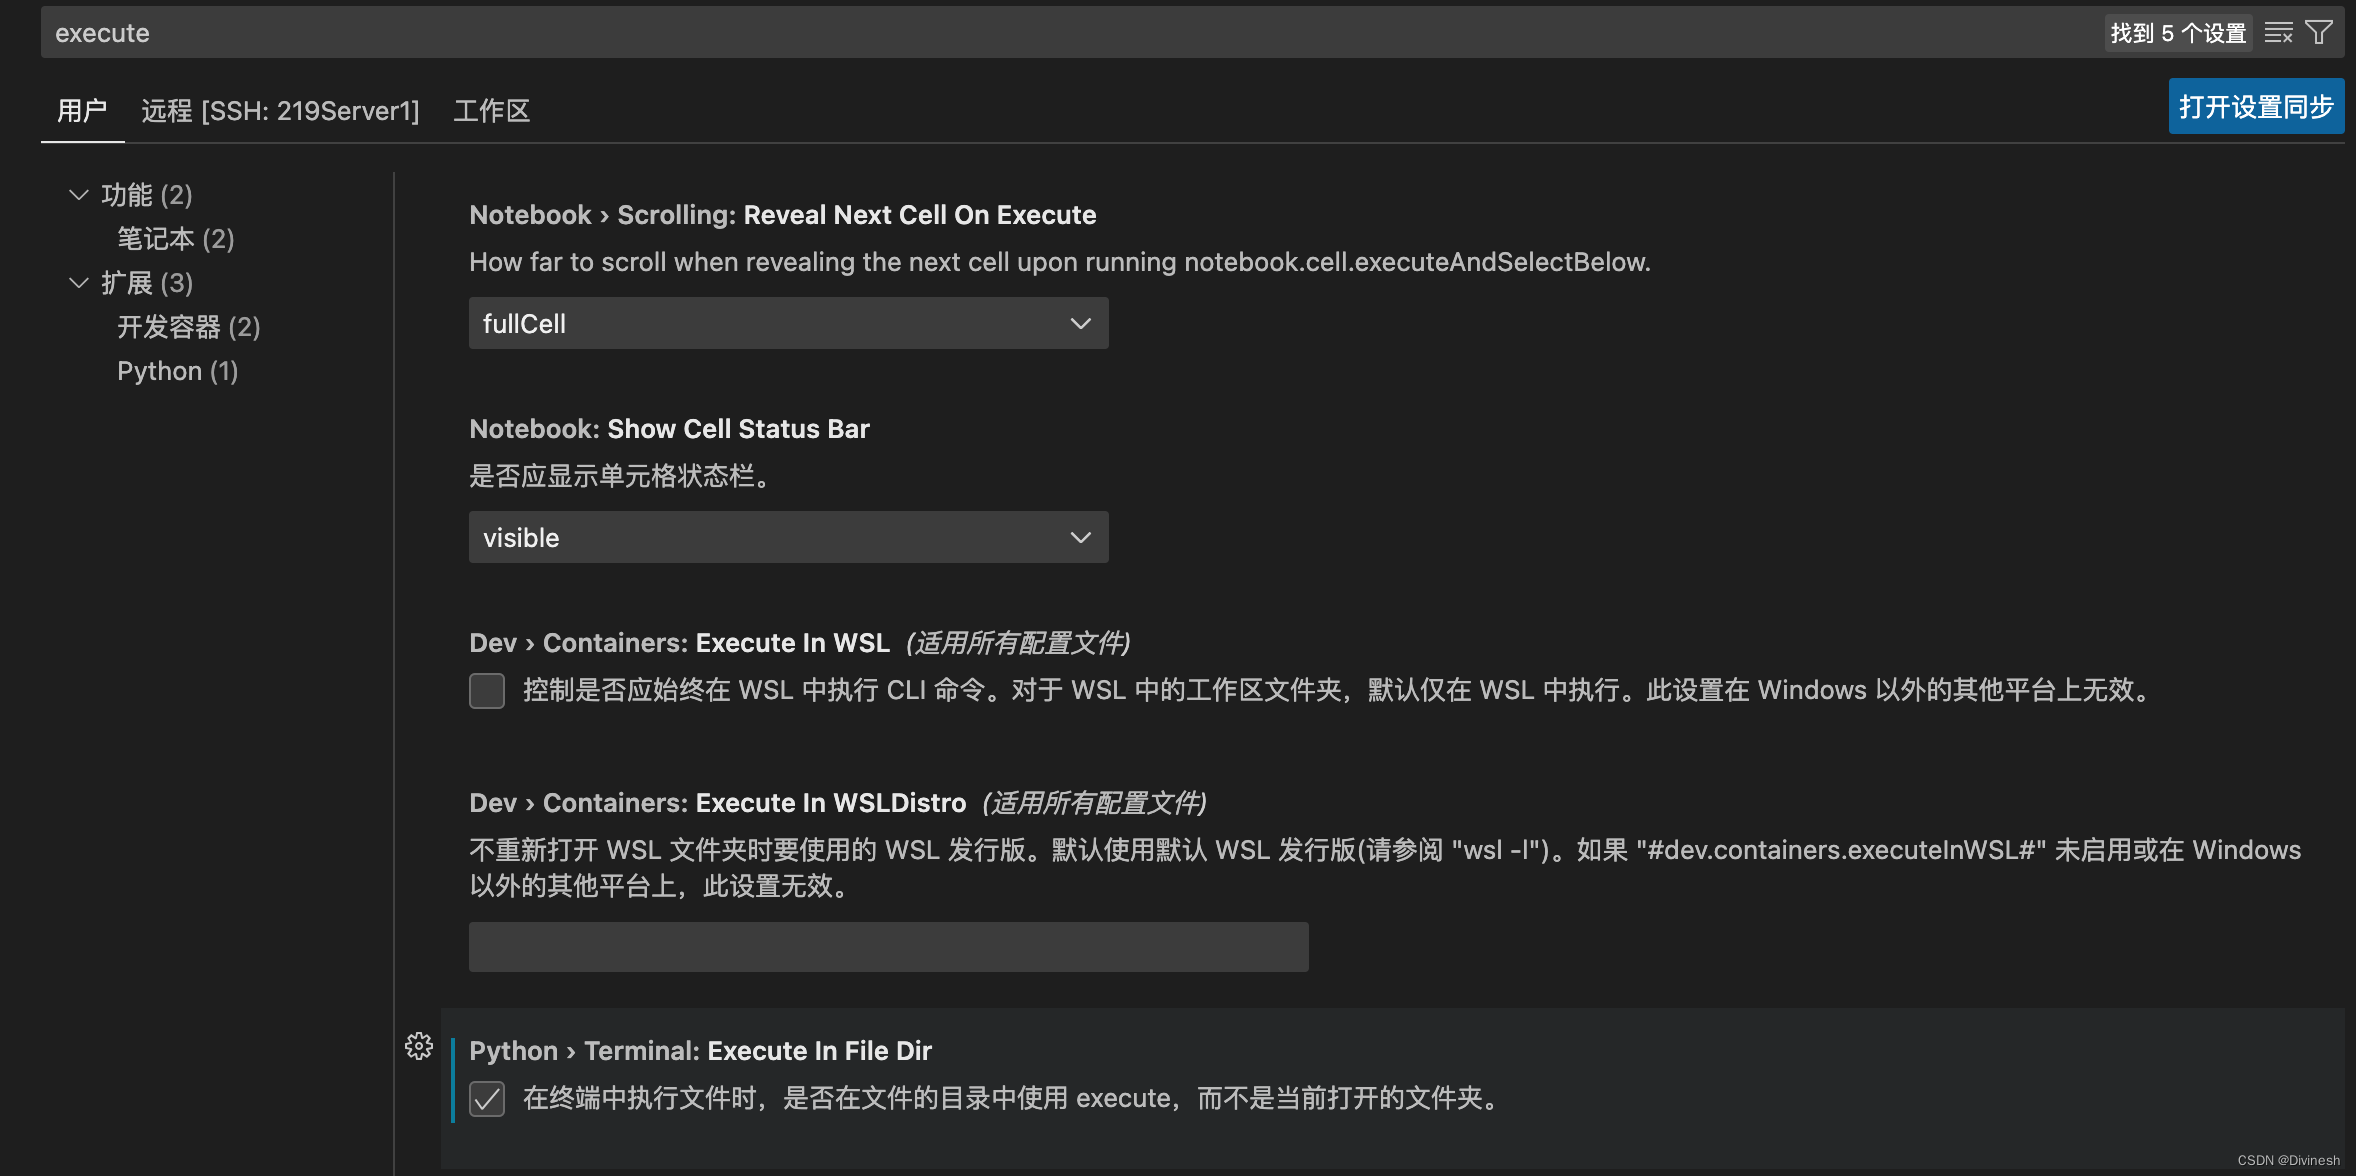Viewport: 2356px width, 1176px height.
Task: Switch to the 工作区 tab
Action: point(491,111)
